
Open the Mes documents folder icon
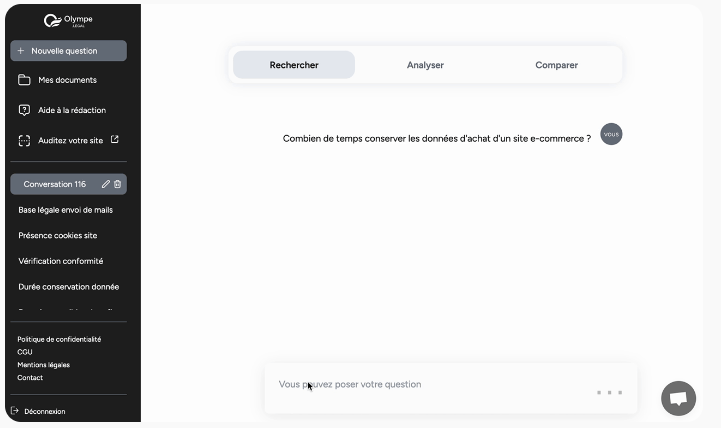[24, 80]
